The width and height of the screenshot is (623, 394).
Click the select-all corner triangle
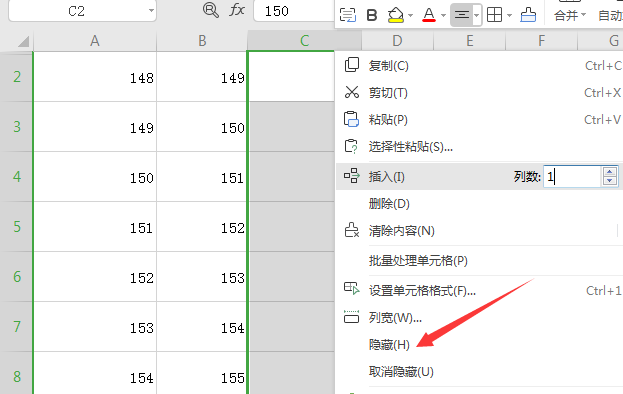pyautogui.click(x=23, y=41)
